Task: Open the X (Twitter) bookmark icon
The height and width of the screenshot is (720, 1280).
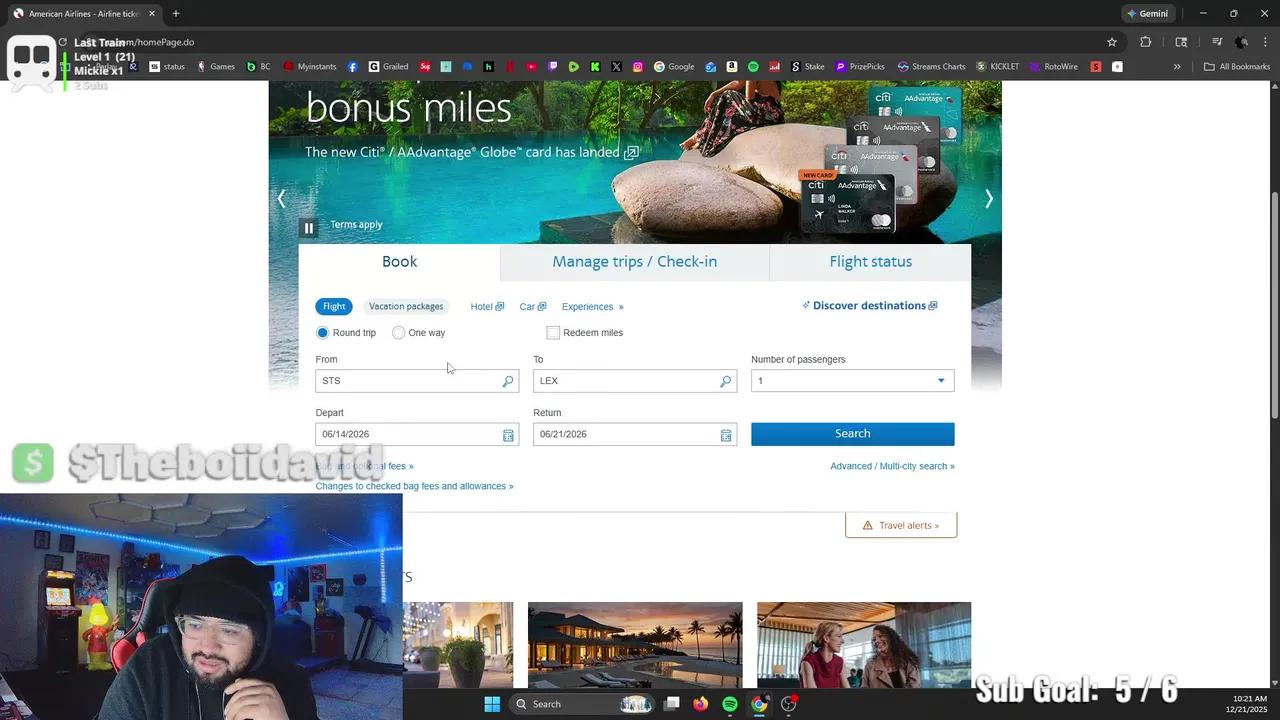Action: (616, 67)
